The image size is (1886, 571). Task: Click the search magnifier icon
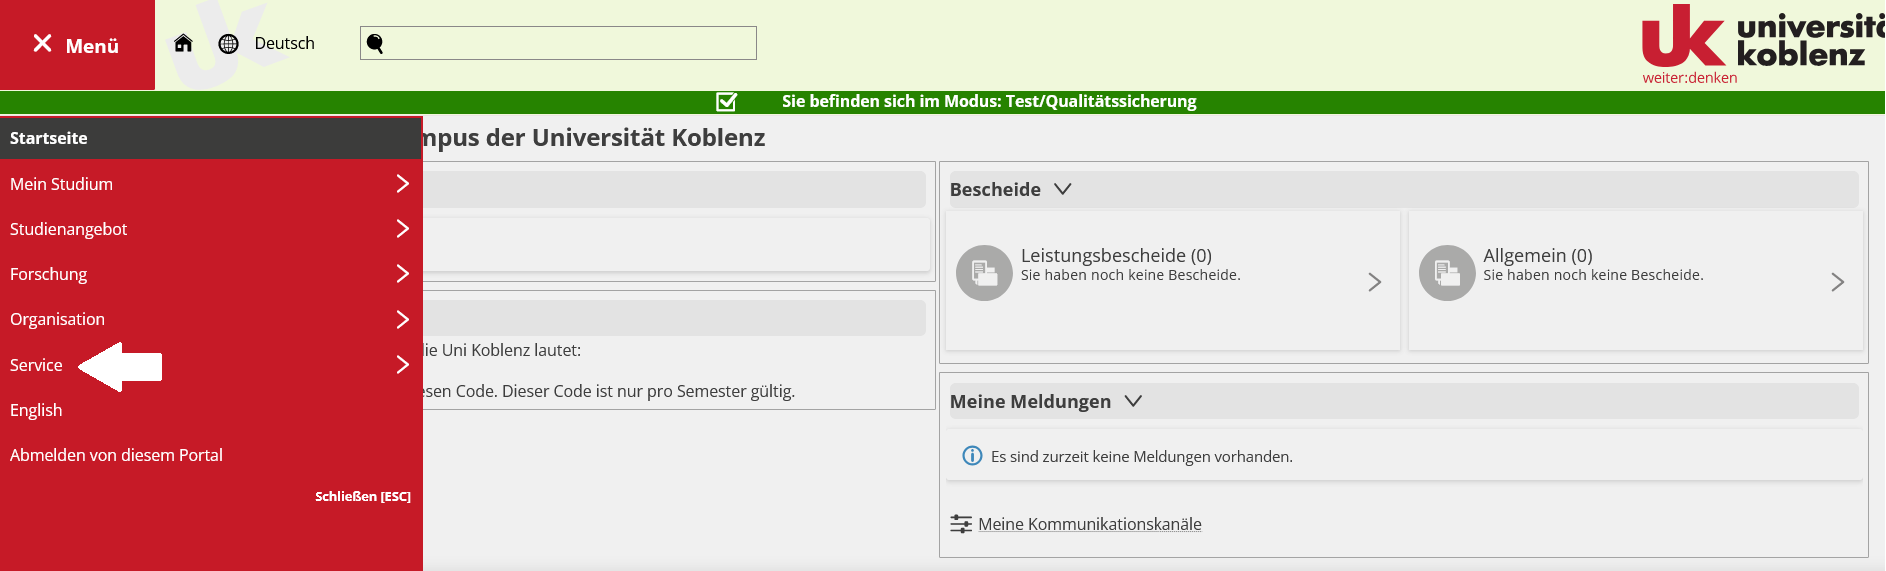pos(375,43)
